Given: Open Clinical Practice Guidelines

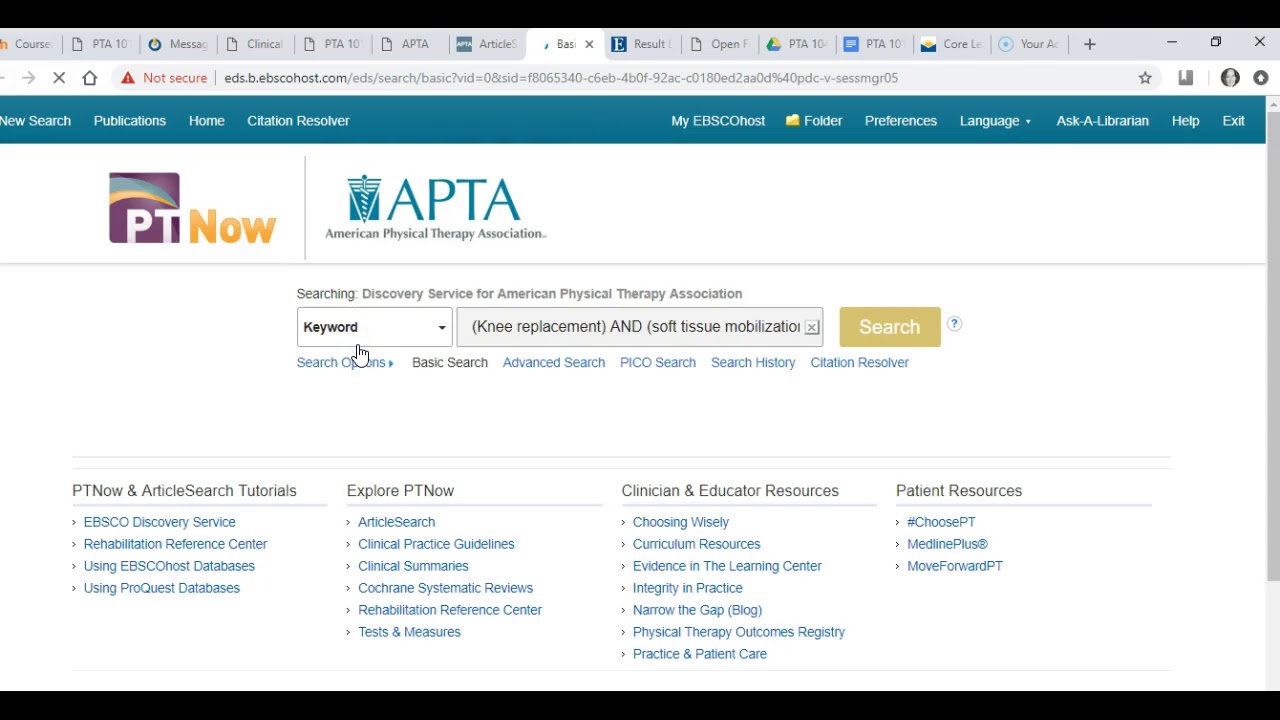Looking at the screenshot, I should click(436, 544).
